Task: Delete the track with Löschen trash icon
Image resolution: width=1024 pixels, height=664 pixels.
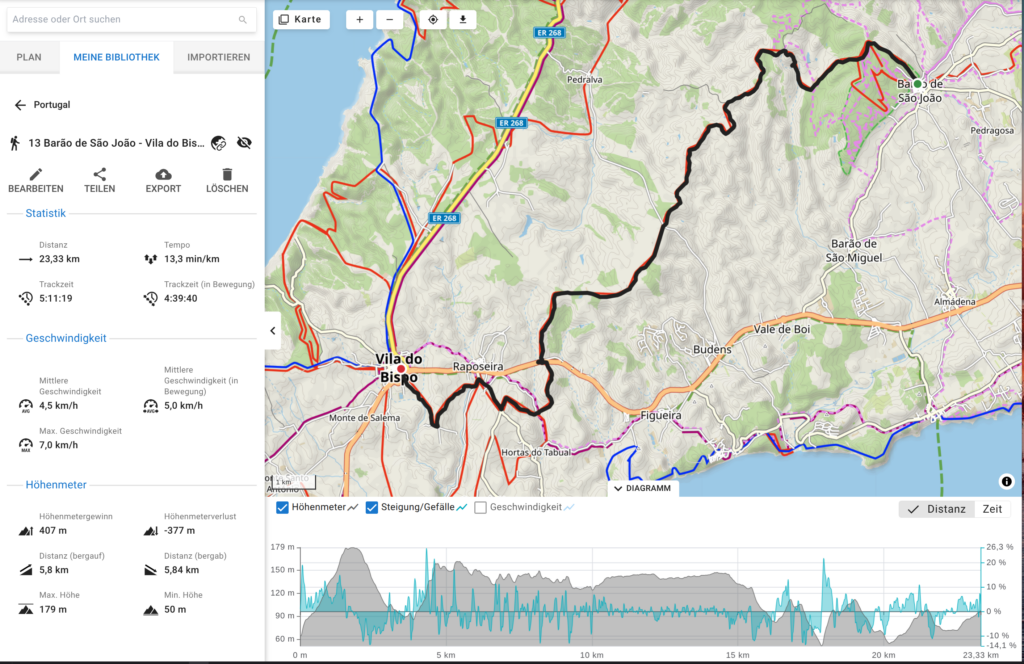Action: click(227, 175)
